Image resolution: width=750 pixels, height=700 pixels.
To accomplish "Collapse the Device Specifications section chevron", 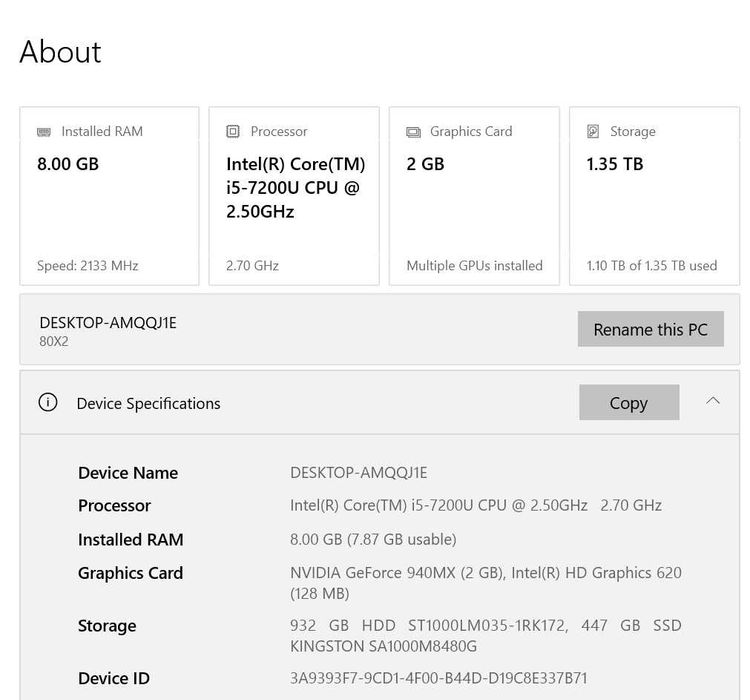I will coord(713,401).
